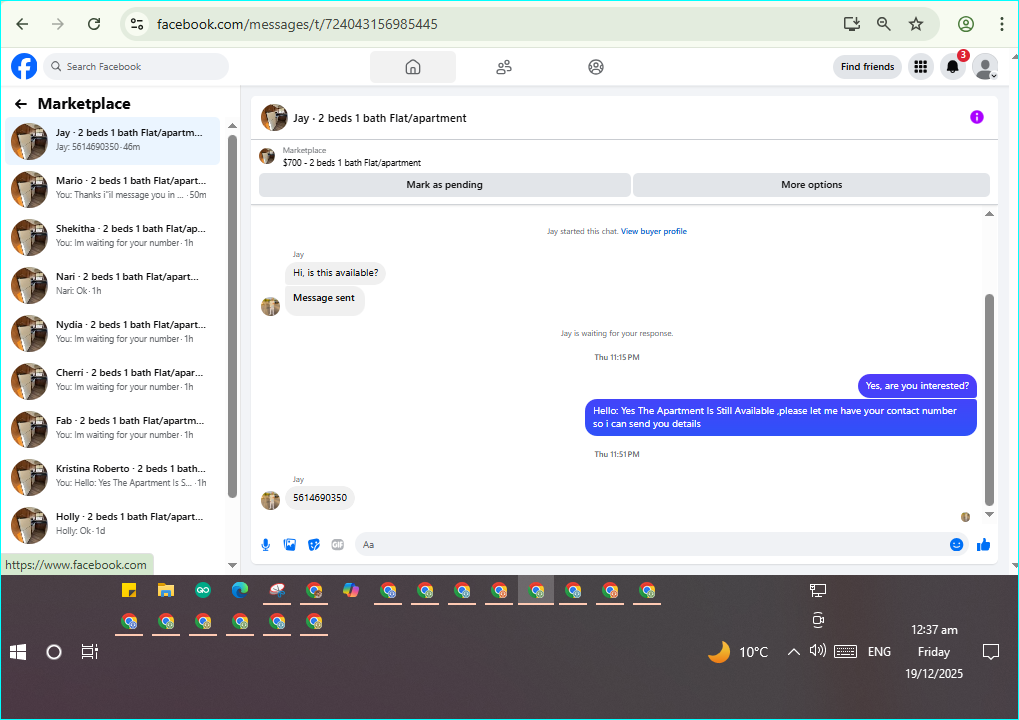Send a thumbs up like
The width and height of the screenshot is (1019, 720).
(983, 545)
